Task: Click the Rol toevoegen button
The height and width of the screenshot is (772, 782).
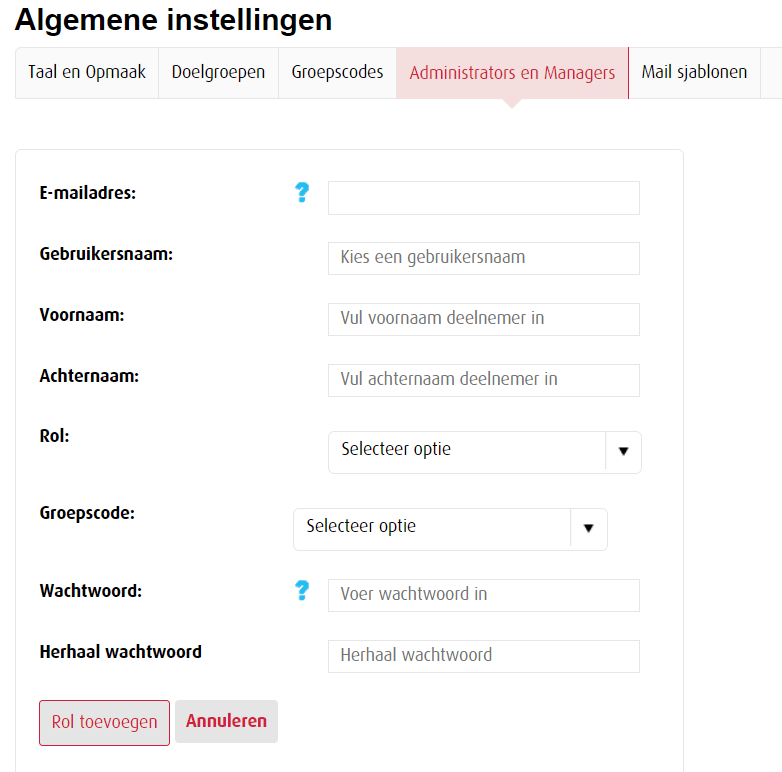Action: pyautogui.click(x=104, y=722)
